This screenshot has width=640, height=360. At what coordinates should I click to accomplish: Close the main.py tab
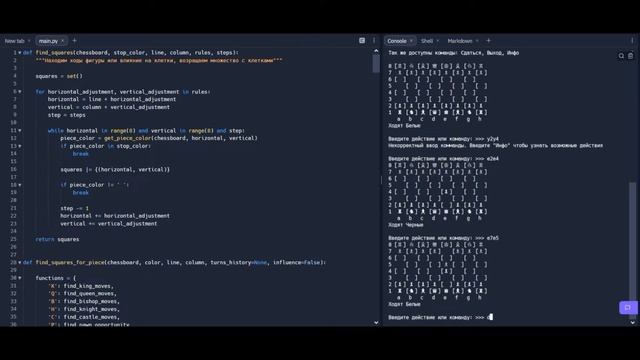pyautogui.click(x=62, y=41)
